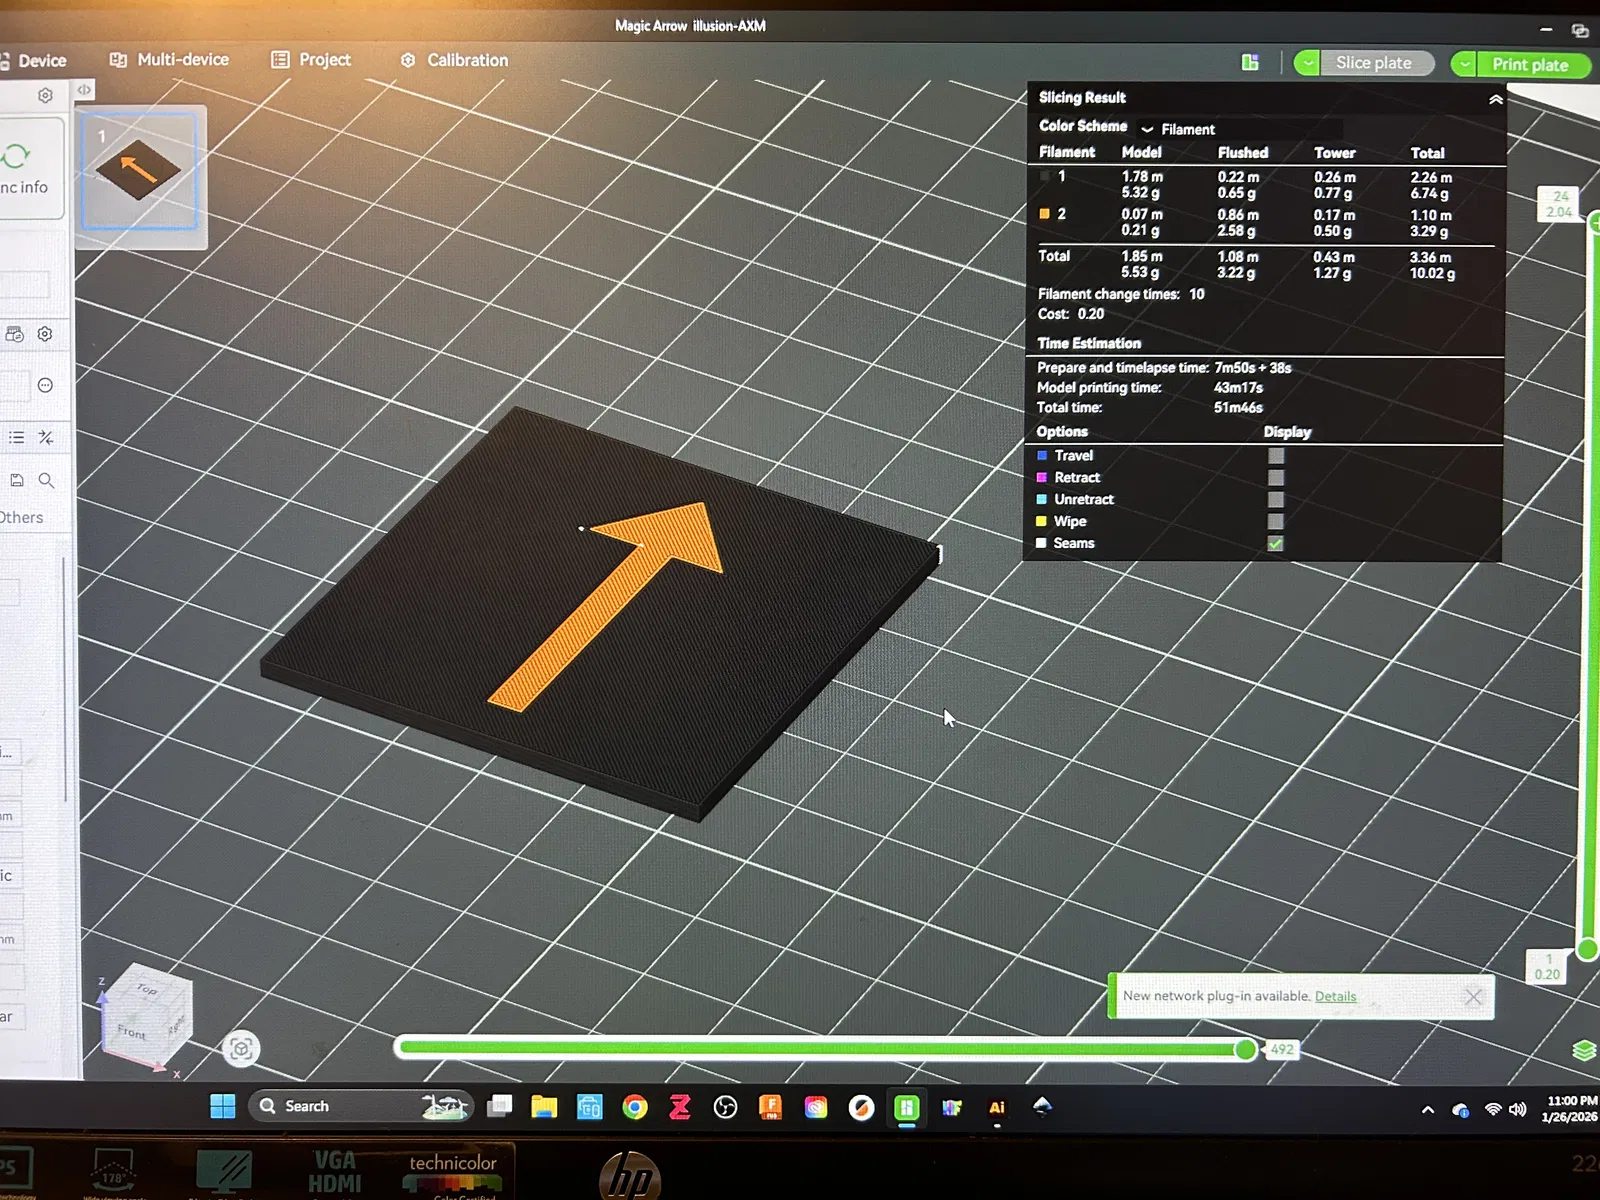1600x1200 pixels.
Task: Switch to the Multi-device tab
Action: (169, 60)
